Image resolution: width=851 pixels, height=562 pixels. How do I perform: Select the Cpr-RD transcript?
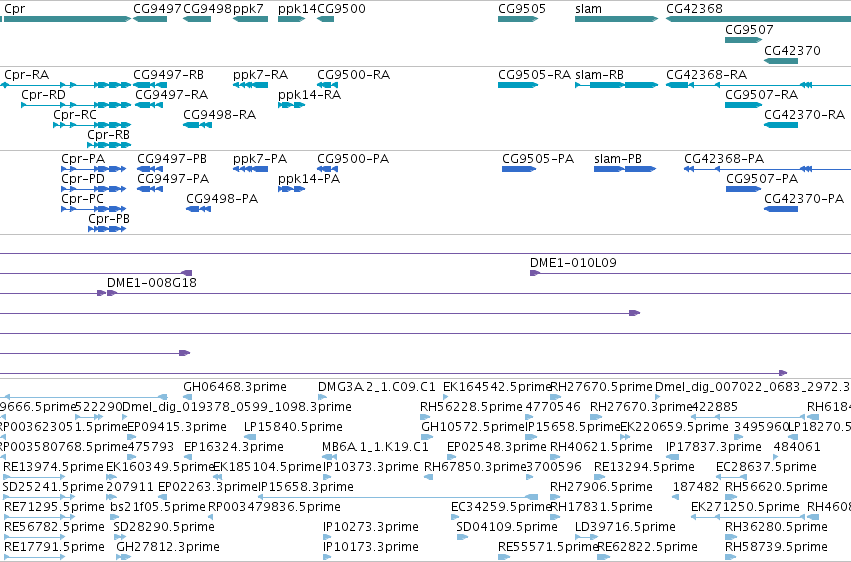tap(76, 105)
